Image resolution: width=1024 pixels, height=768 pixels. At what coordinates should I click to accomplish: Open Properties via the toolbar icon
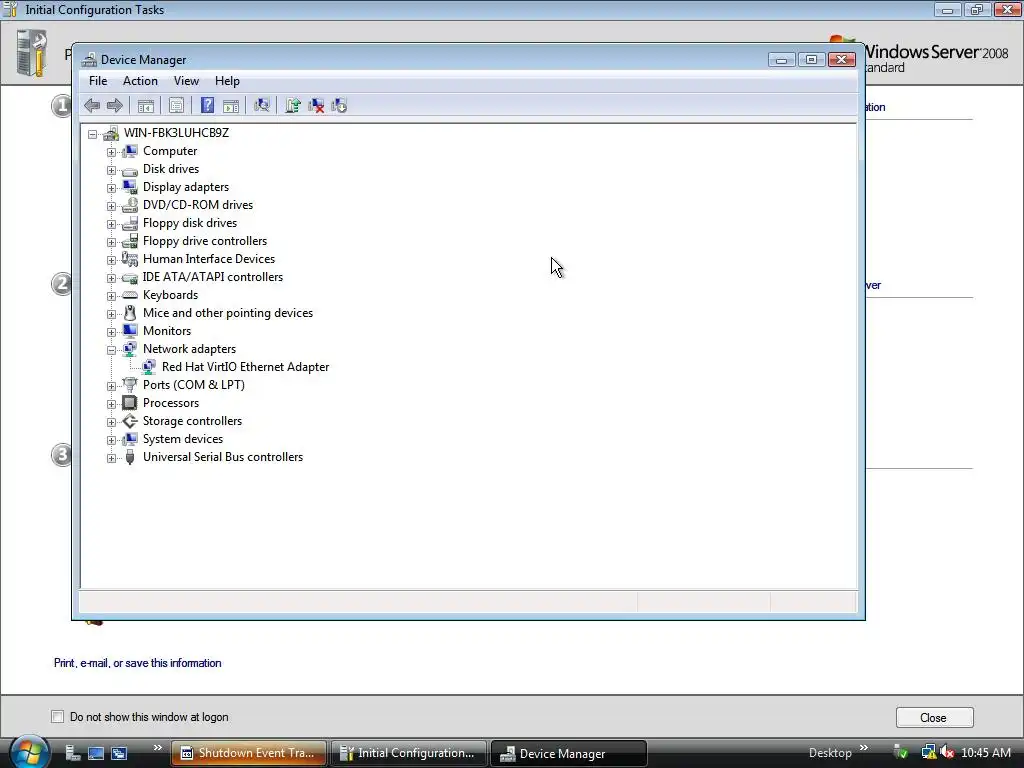[x=176, y=105]
